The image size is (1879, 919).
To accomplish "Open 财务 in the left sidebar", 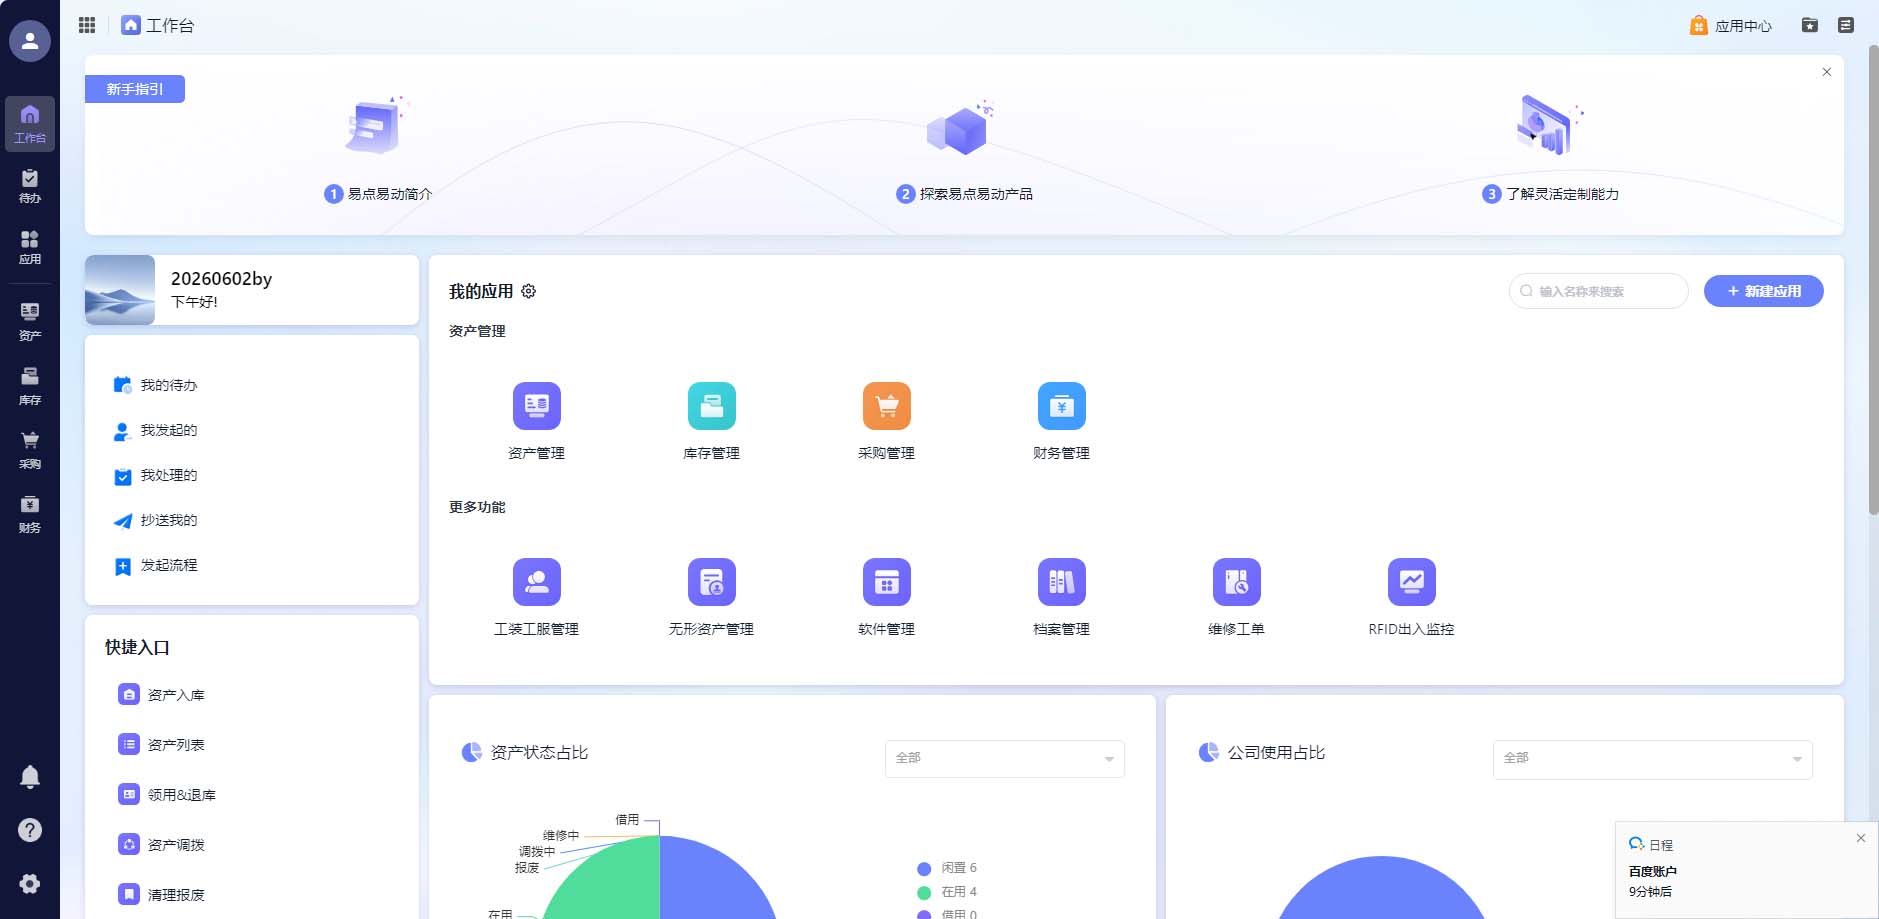I will pos(30,514).
